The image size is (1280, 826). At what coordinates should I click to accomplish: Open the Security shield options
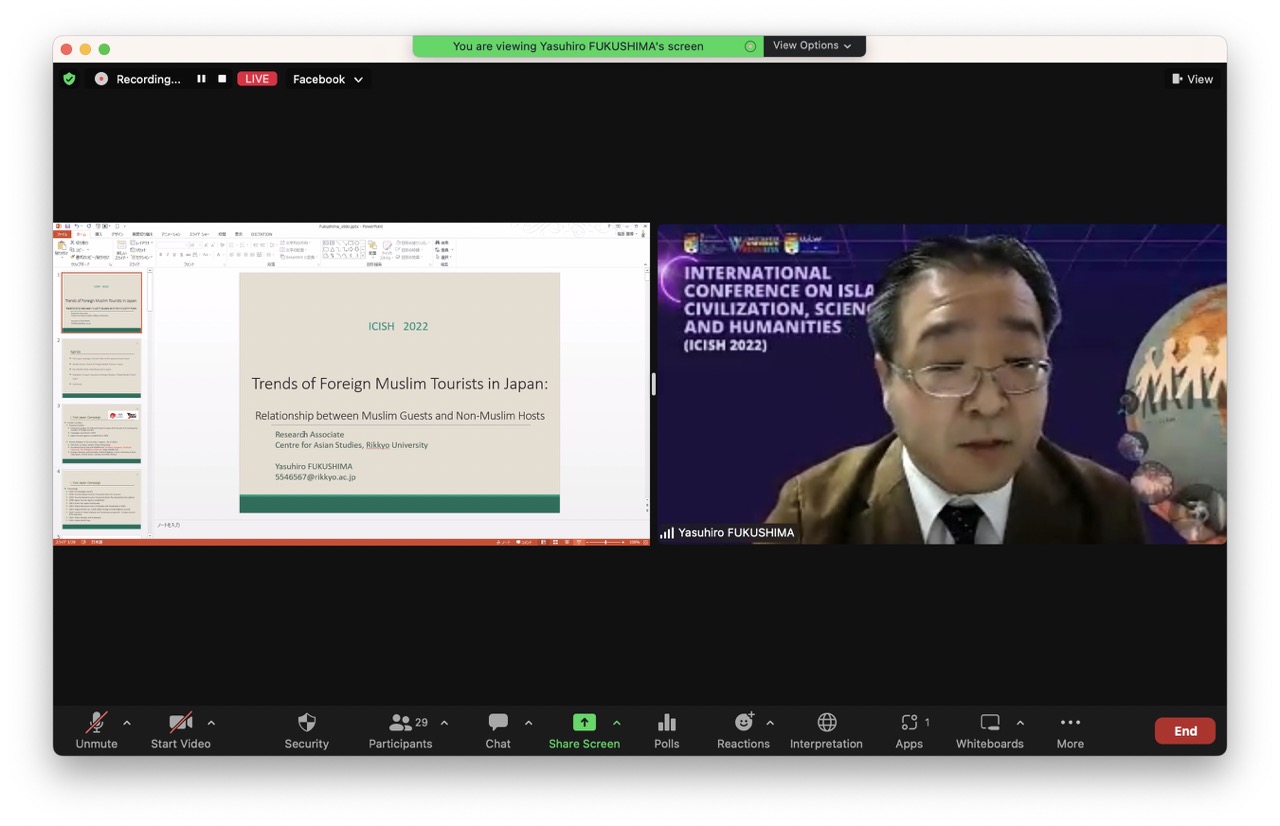coord(307,730)
